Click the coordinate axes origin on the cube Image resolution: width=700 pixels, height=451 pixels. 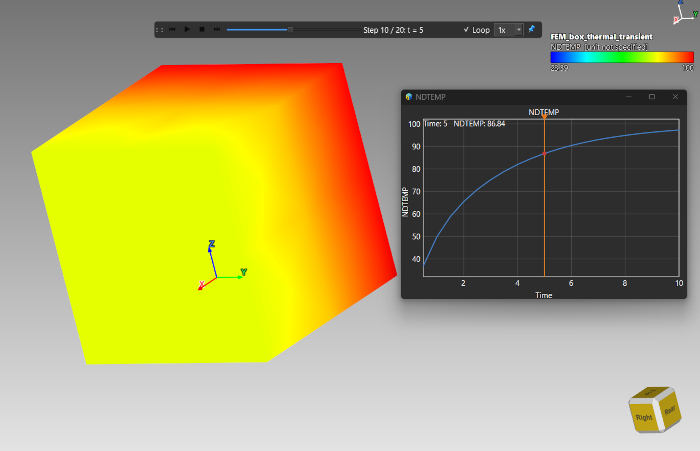(217, 278)
